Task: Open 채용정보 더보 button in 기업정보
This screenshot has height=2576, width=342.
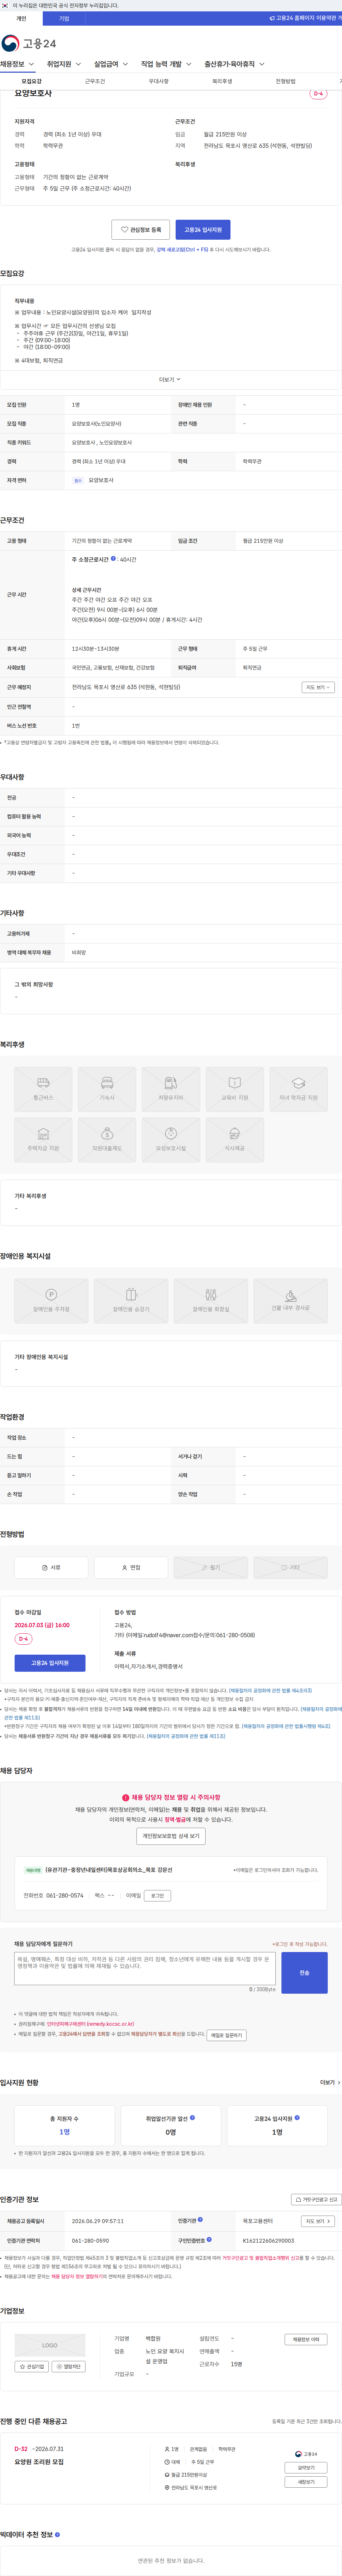Action: click(x=306, y=2339)
